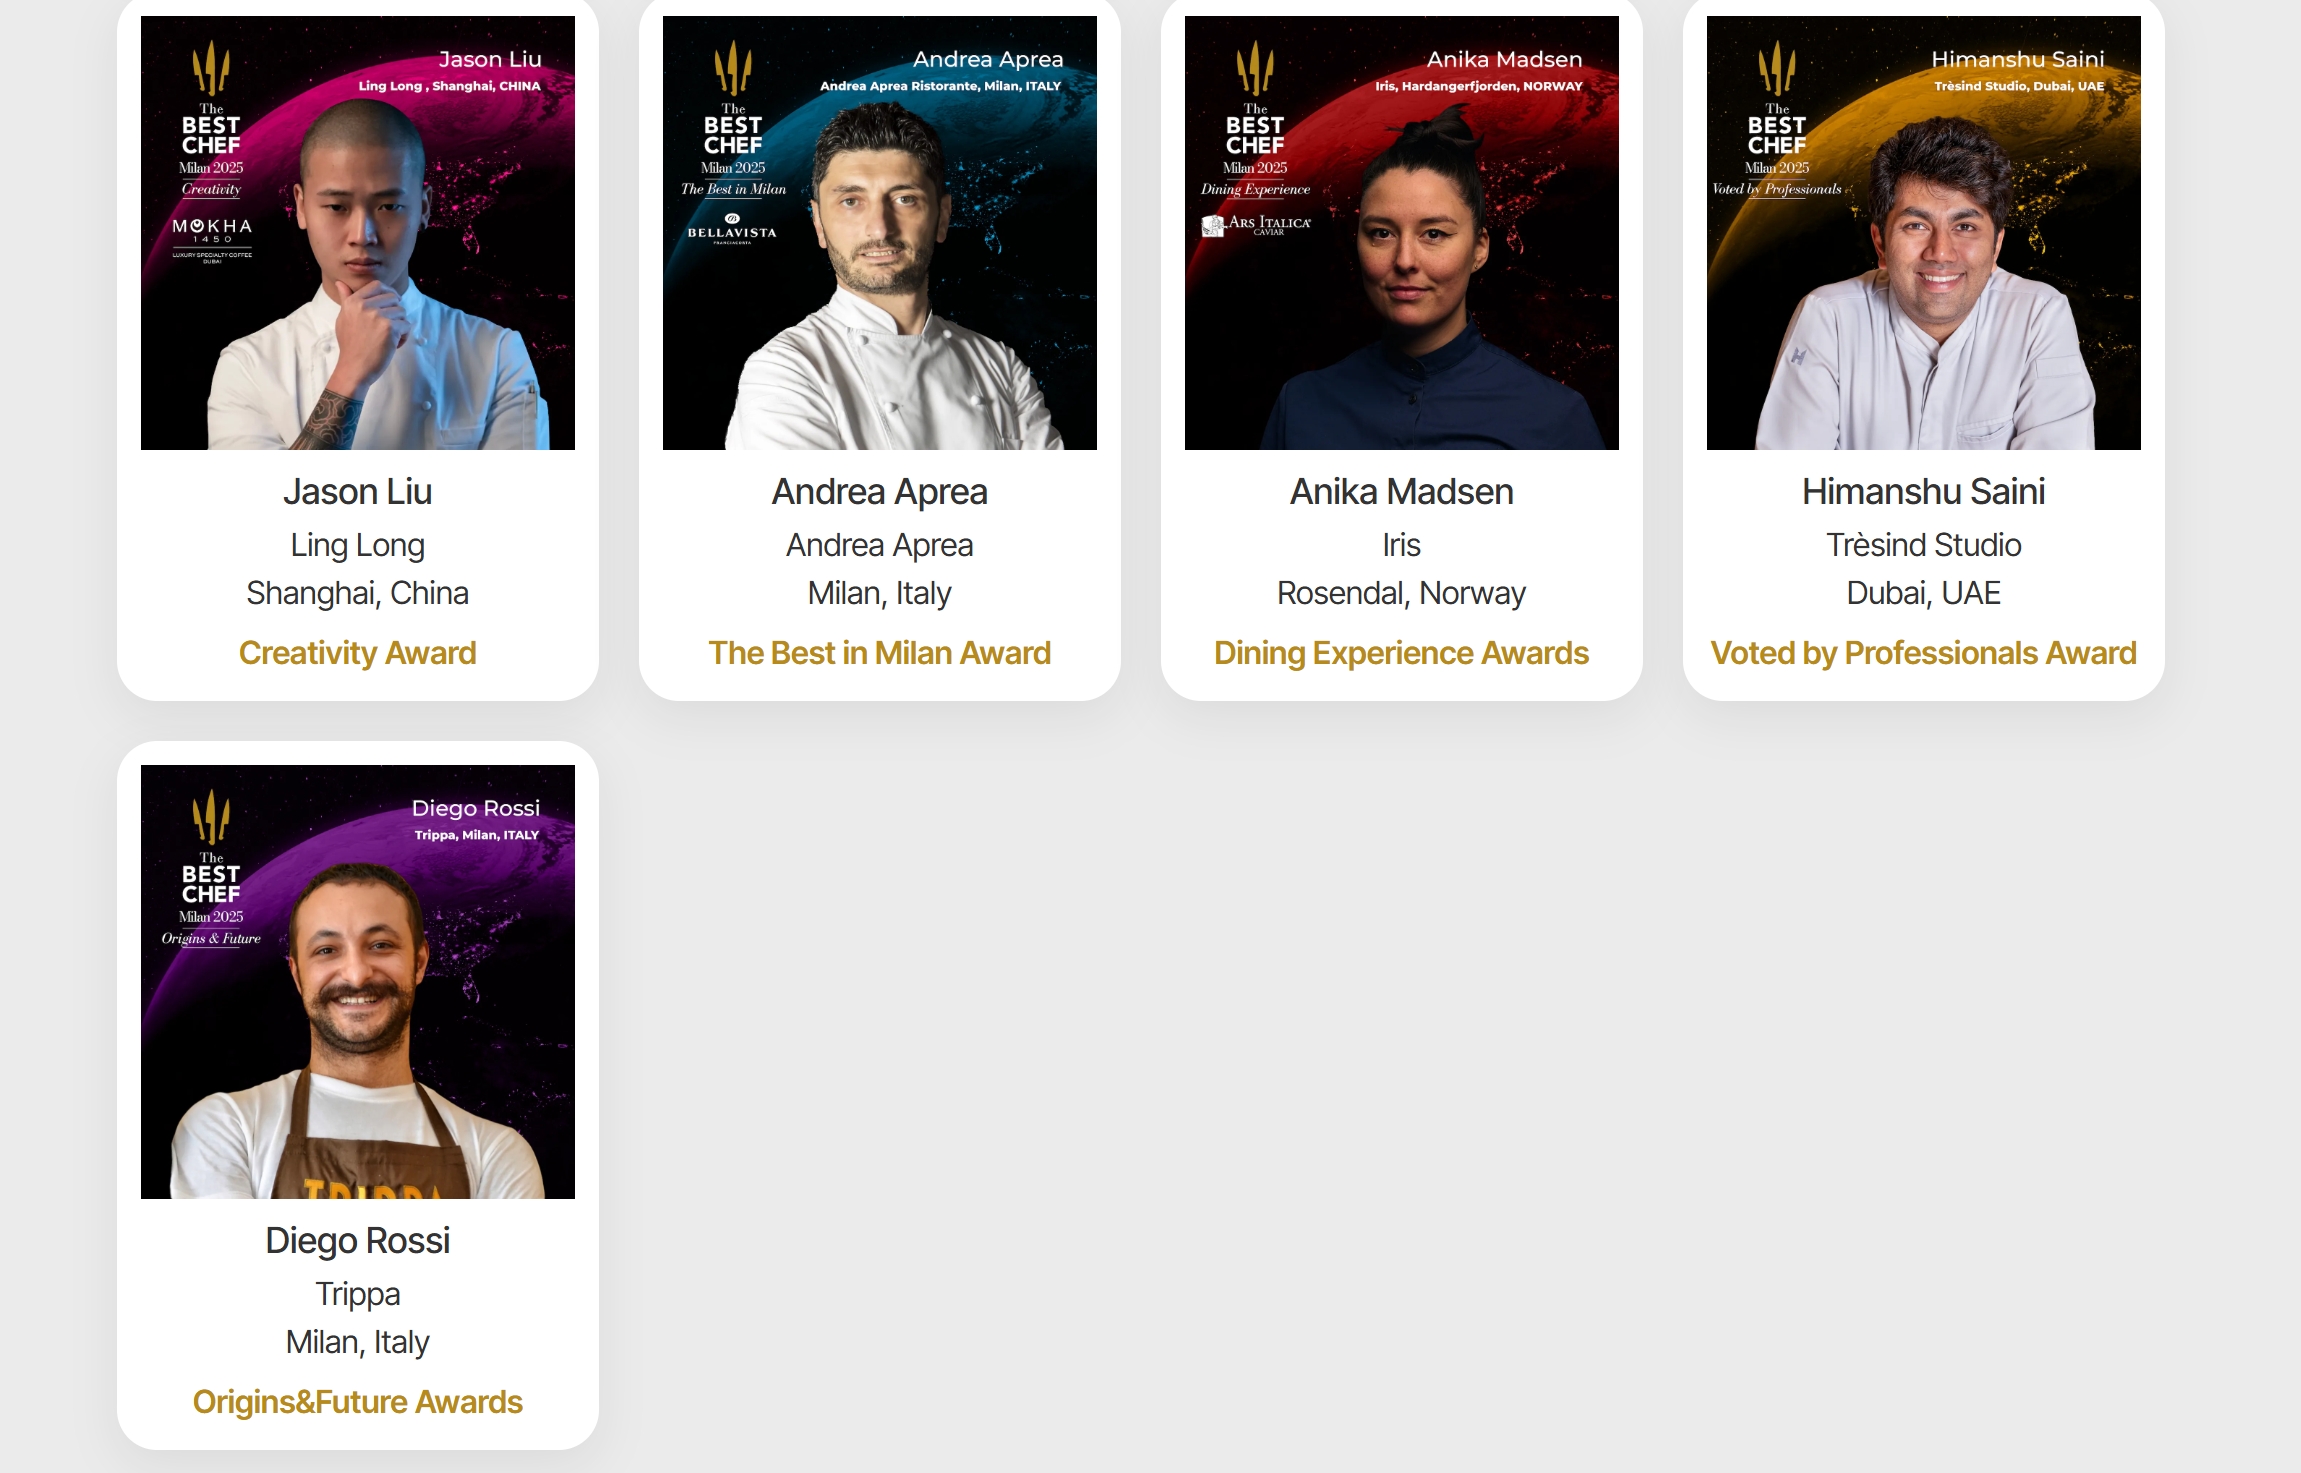Click the Andrea Aprea name heading
This screenshot has height=1473, width=2301.
(x=880, y=492)
